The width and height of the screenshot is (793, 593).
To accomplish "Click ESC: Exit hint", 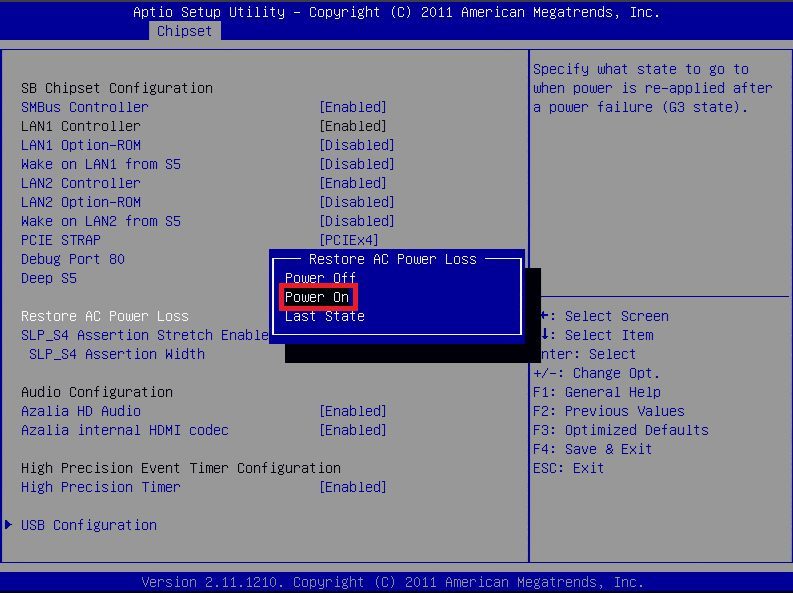I will coord(568,468).
